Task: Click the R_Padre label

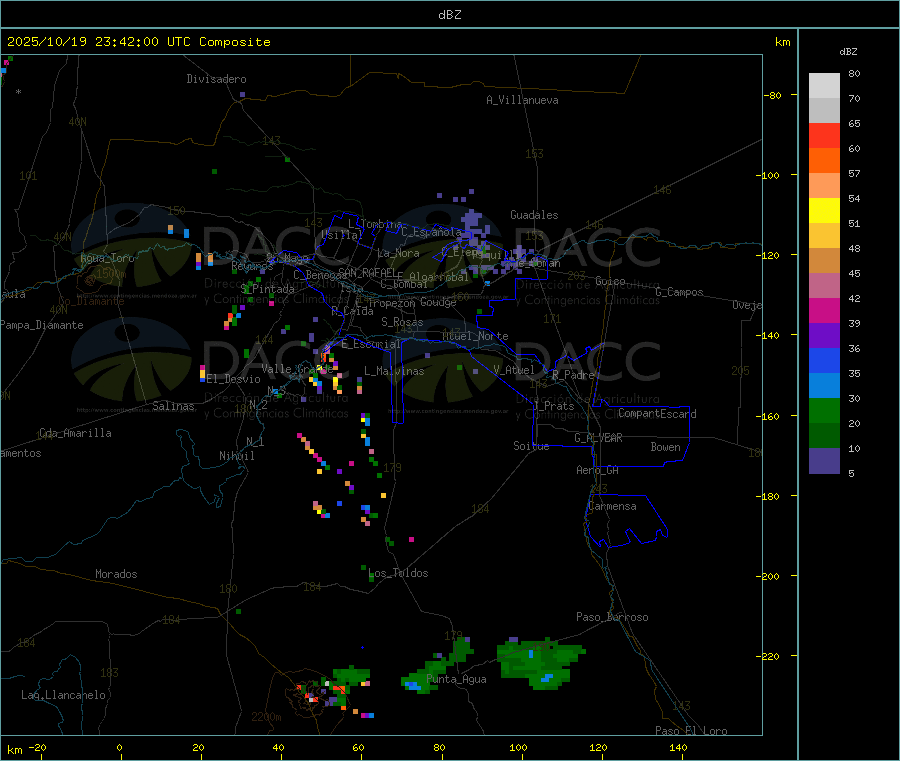Action: point(573,375)
